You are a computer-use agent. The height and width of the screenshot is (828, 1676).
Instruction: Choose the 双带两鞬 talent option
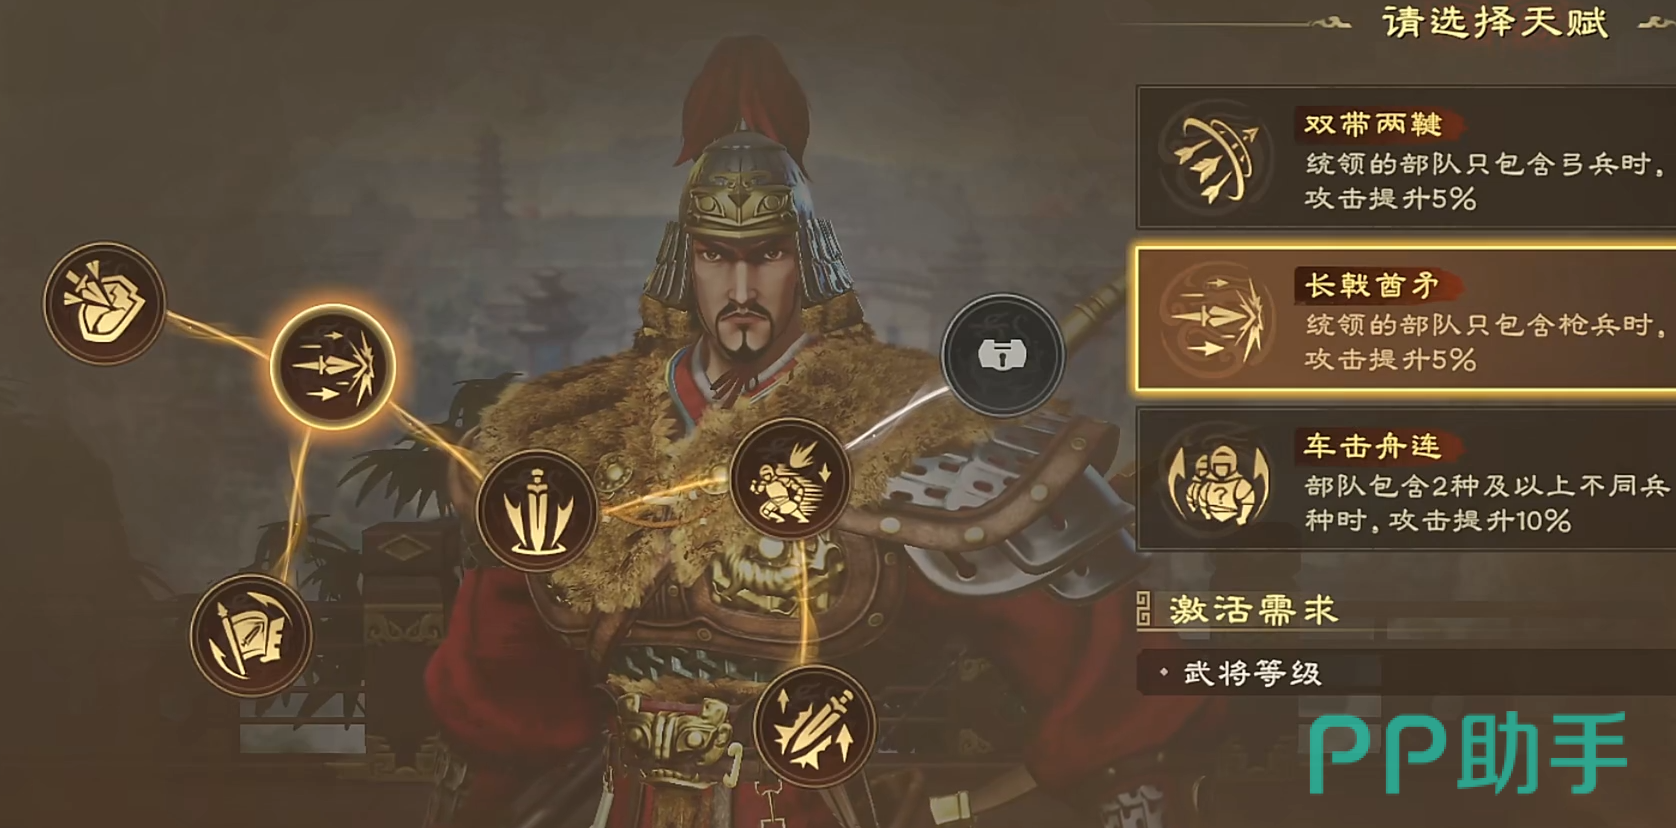pos(1406,158)
